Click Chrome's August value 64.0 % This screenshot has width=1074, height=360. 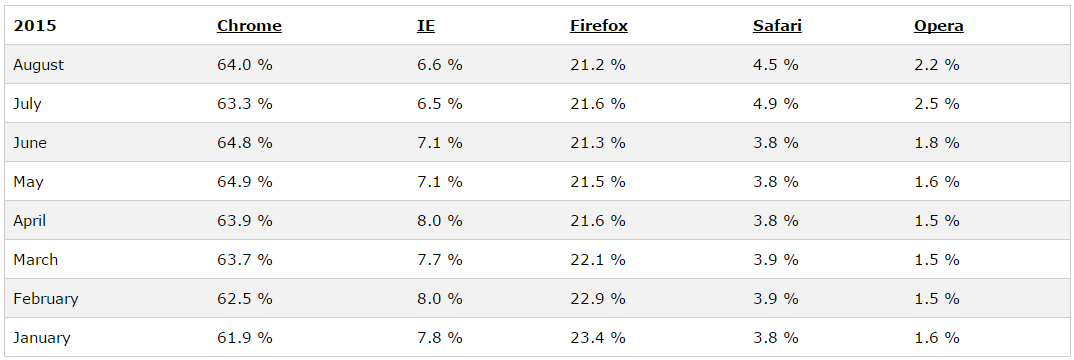pyautogui.click(x=245, y=65)
